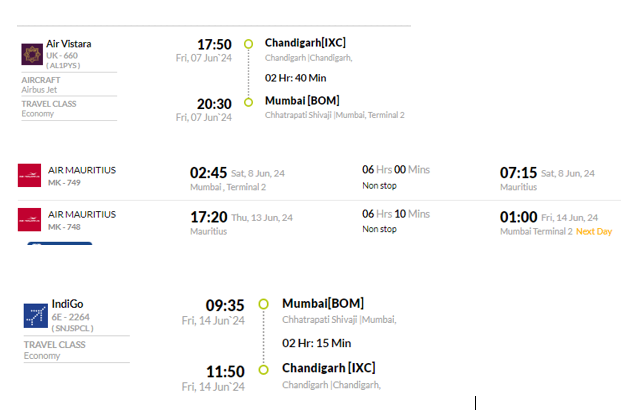Click the Mumbai arrival circle marker at 20:30
Screen dimensions: 621x415
click(248, 102)
